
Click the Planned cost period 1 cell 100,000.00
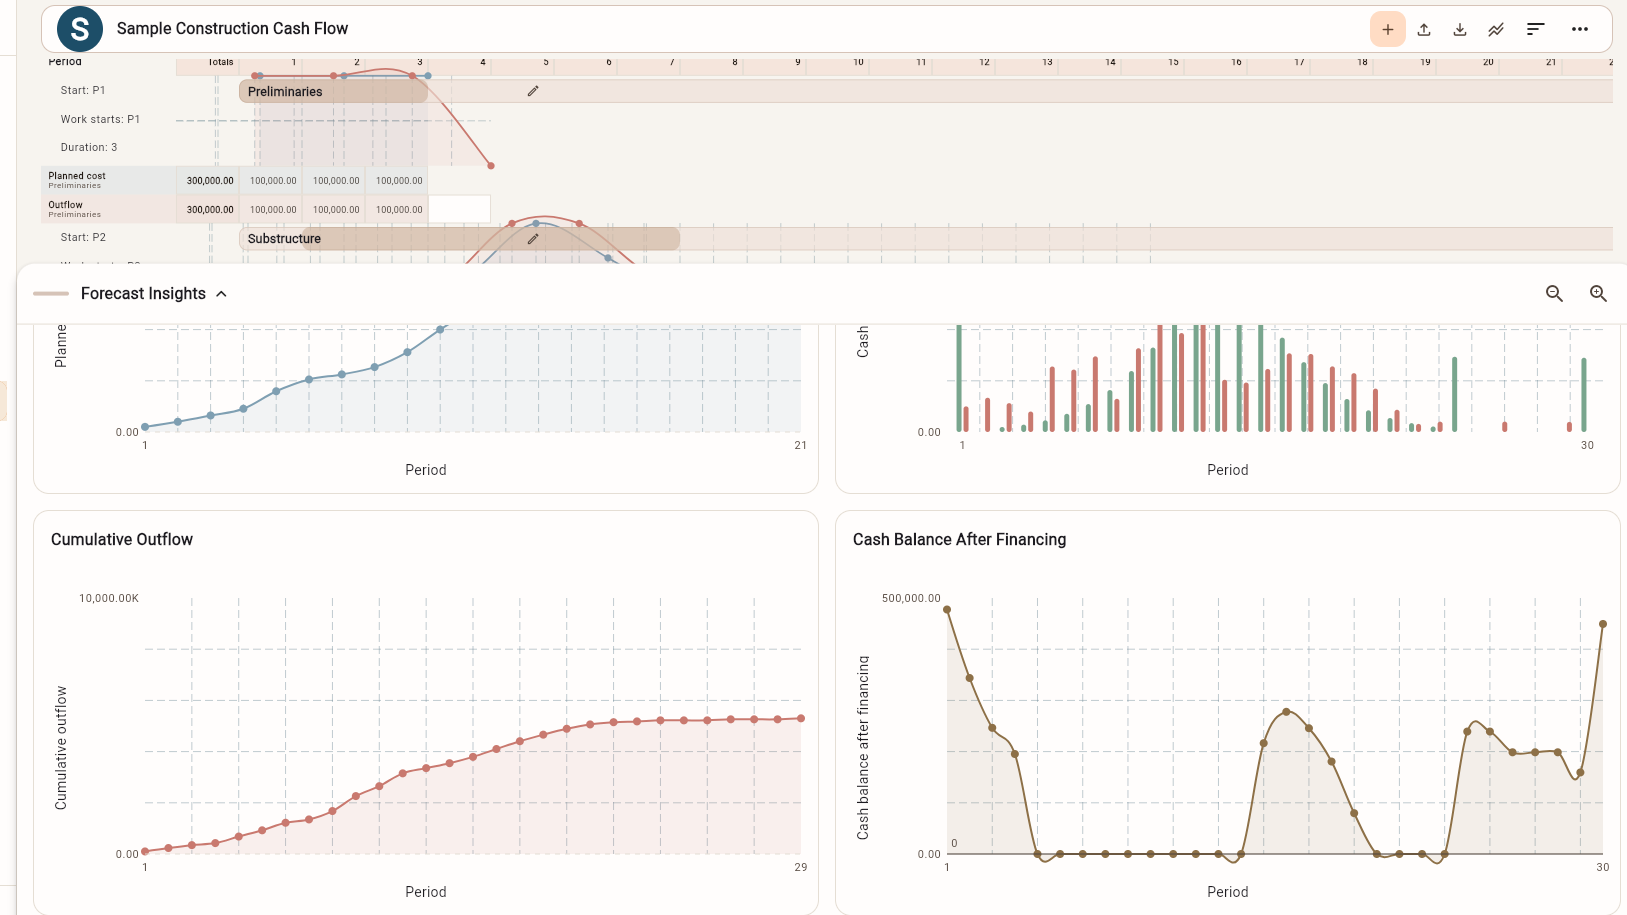coord(273,181)
